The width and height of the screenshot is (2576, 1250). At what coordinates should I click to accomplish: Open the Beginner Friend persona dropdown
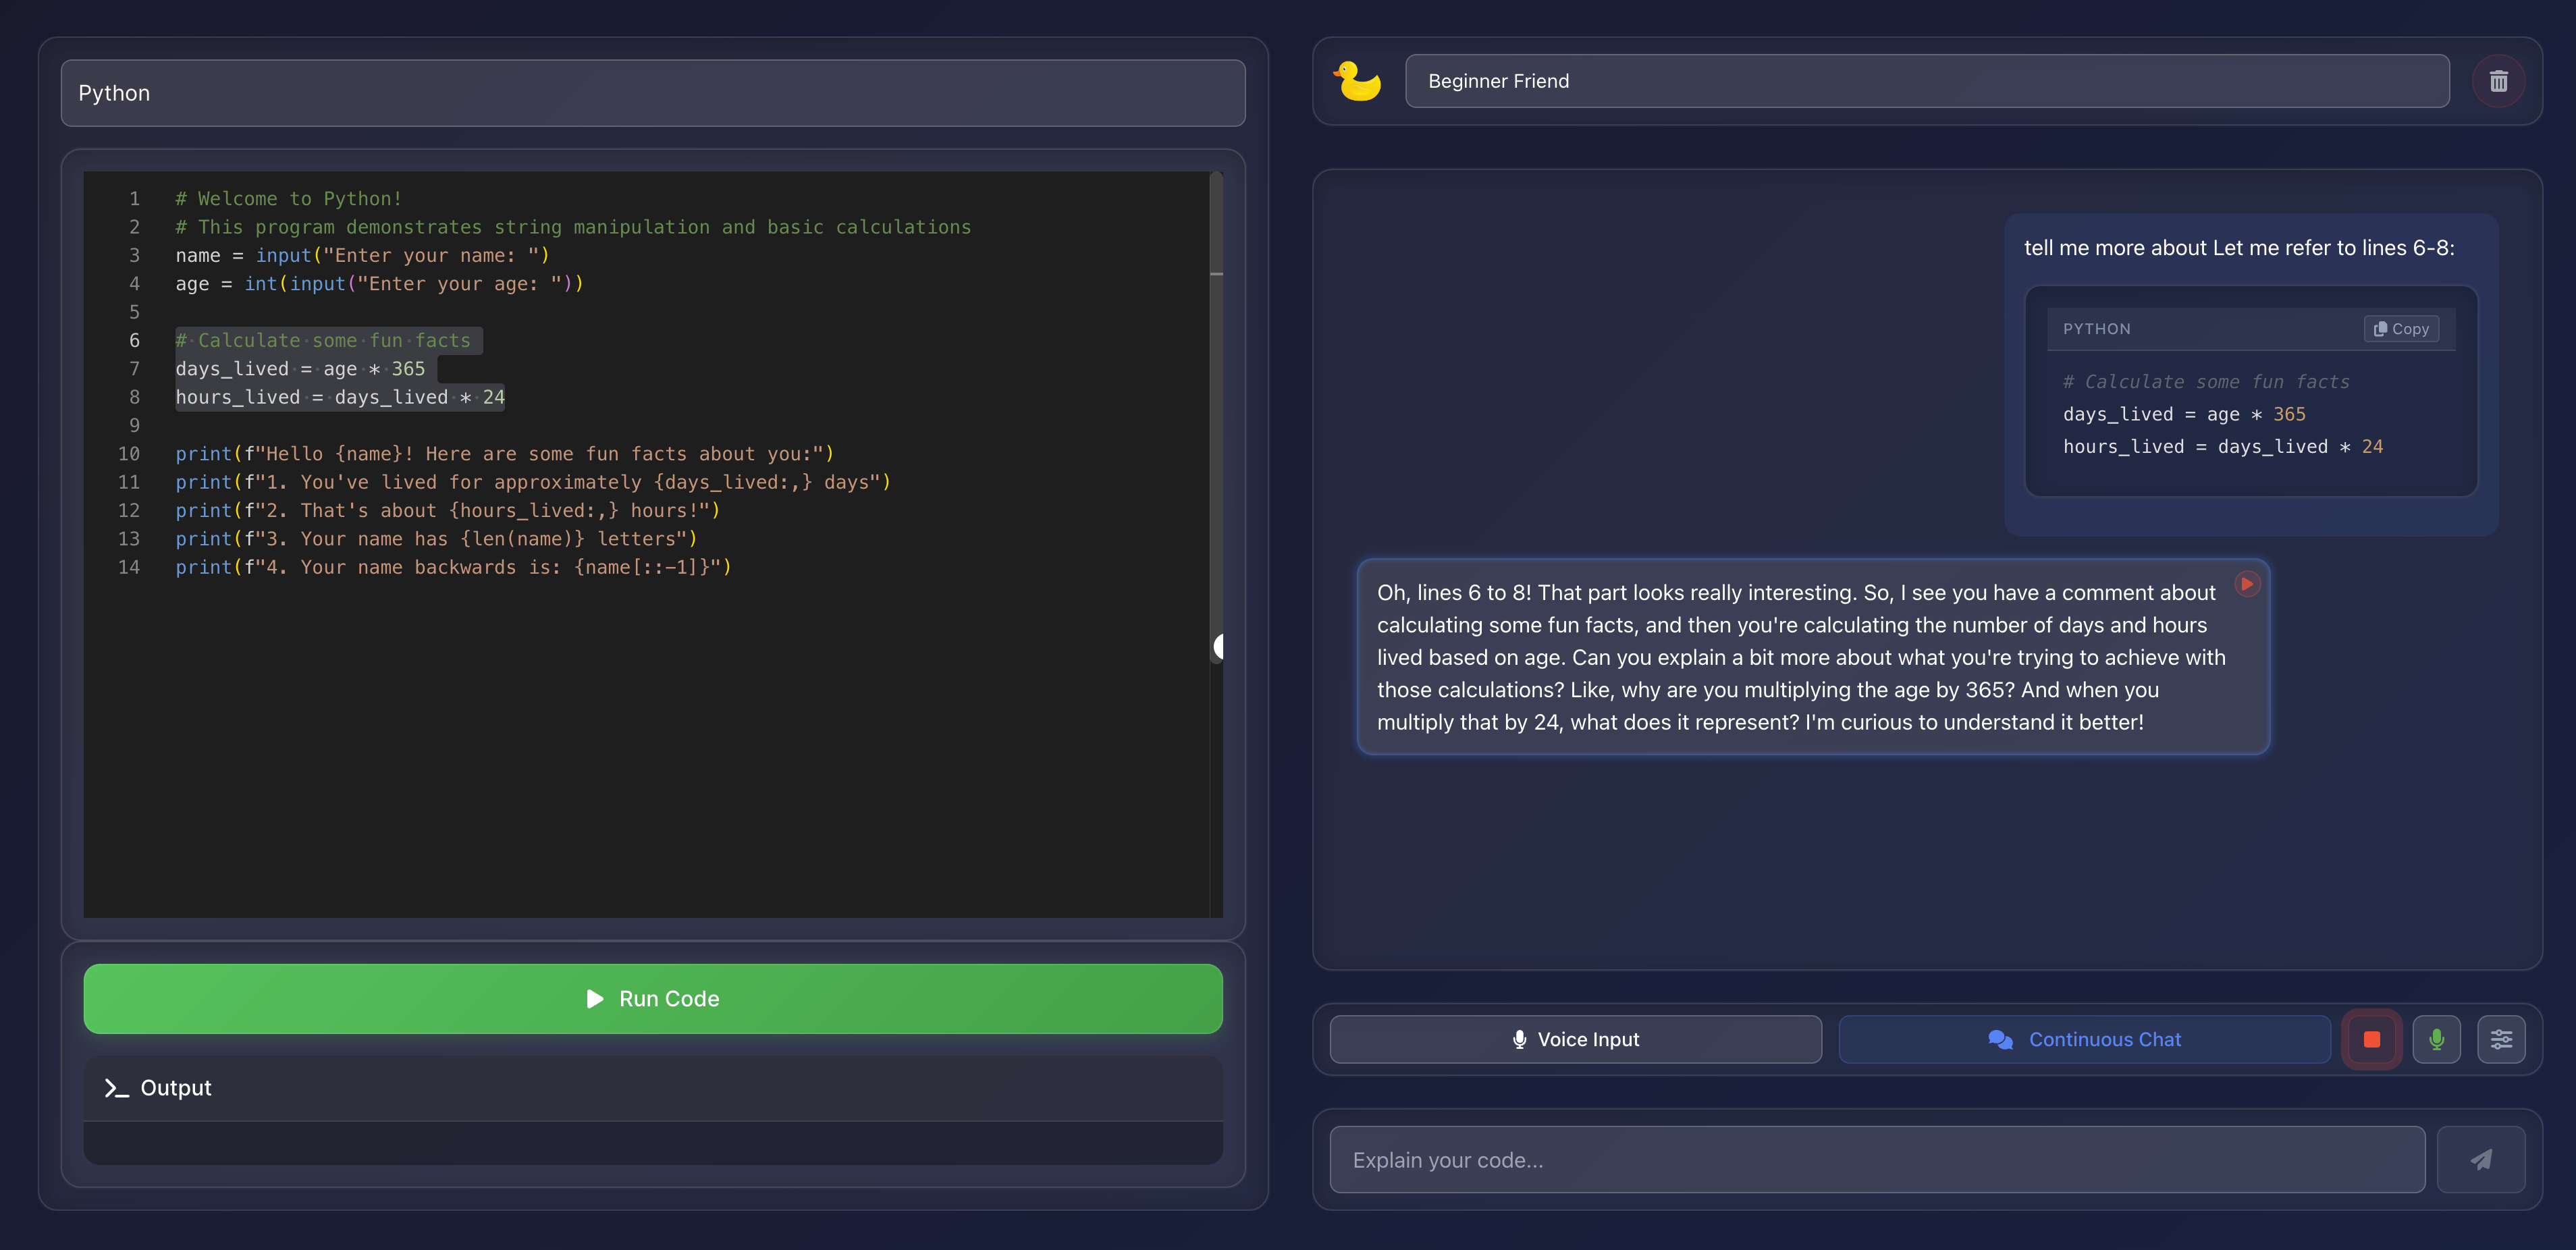pos(1927,81)
